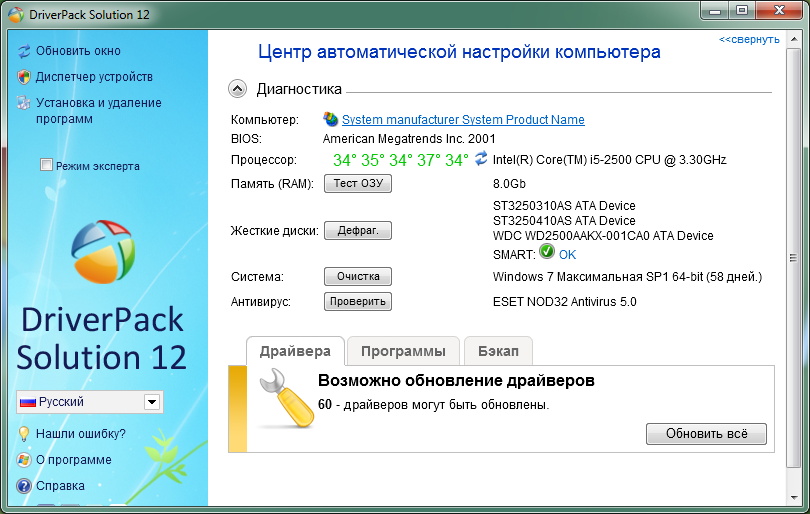
Task: Click the 60 драйверов могут быть обновлены text
Action: pyautogui.click(x=433, y=404)
